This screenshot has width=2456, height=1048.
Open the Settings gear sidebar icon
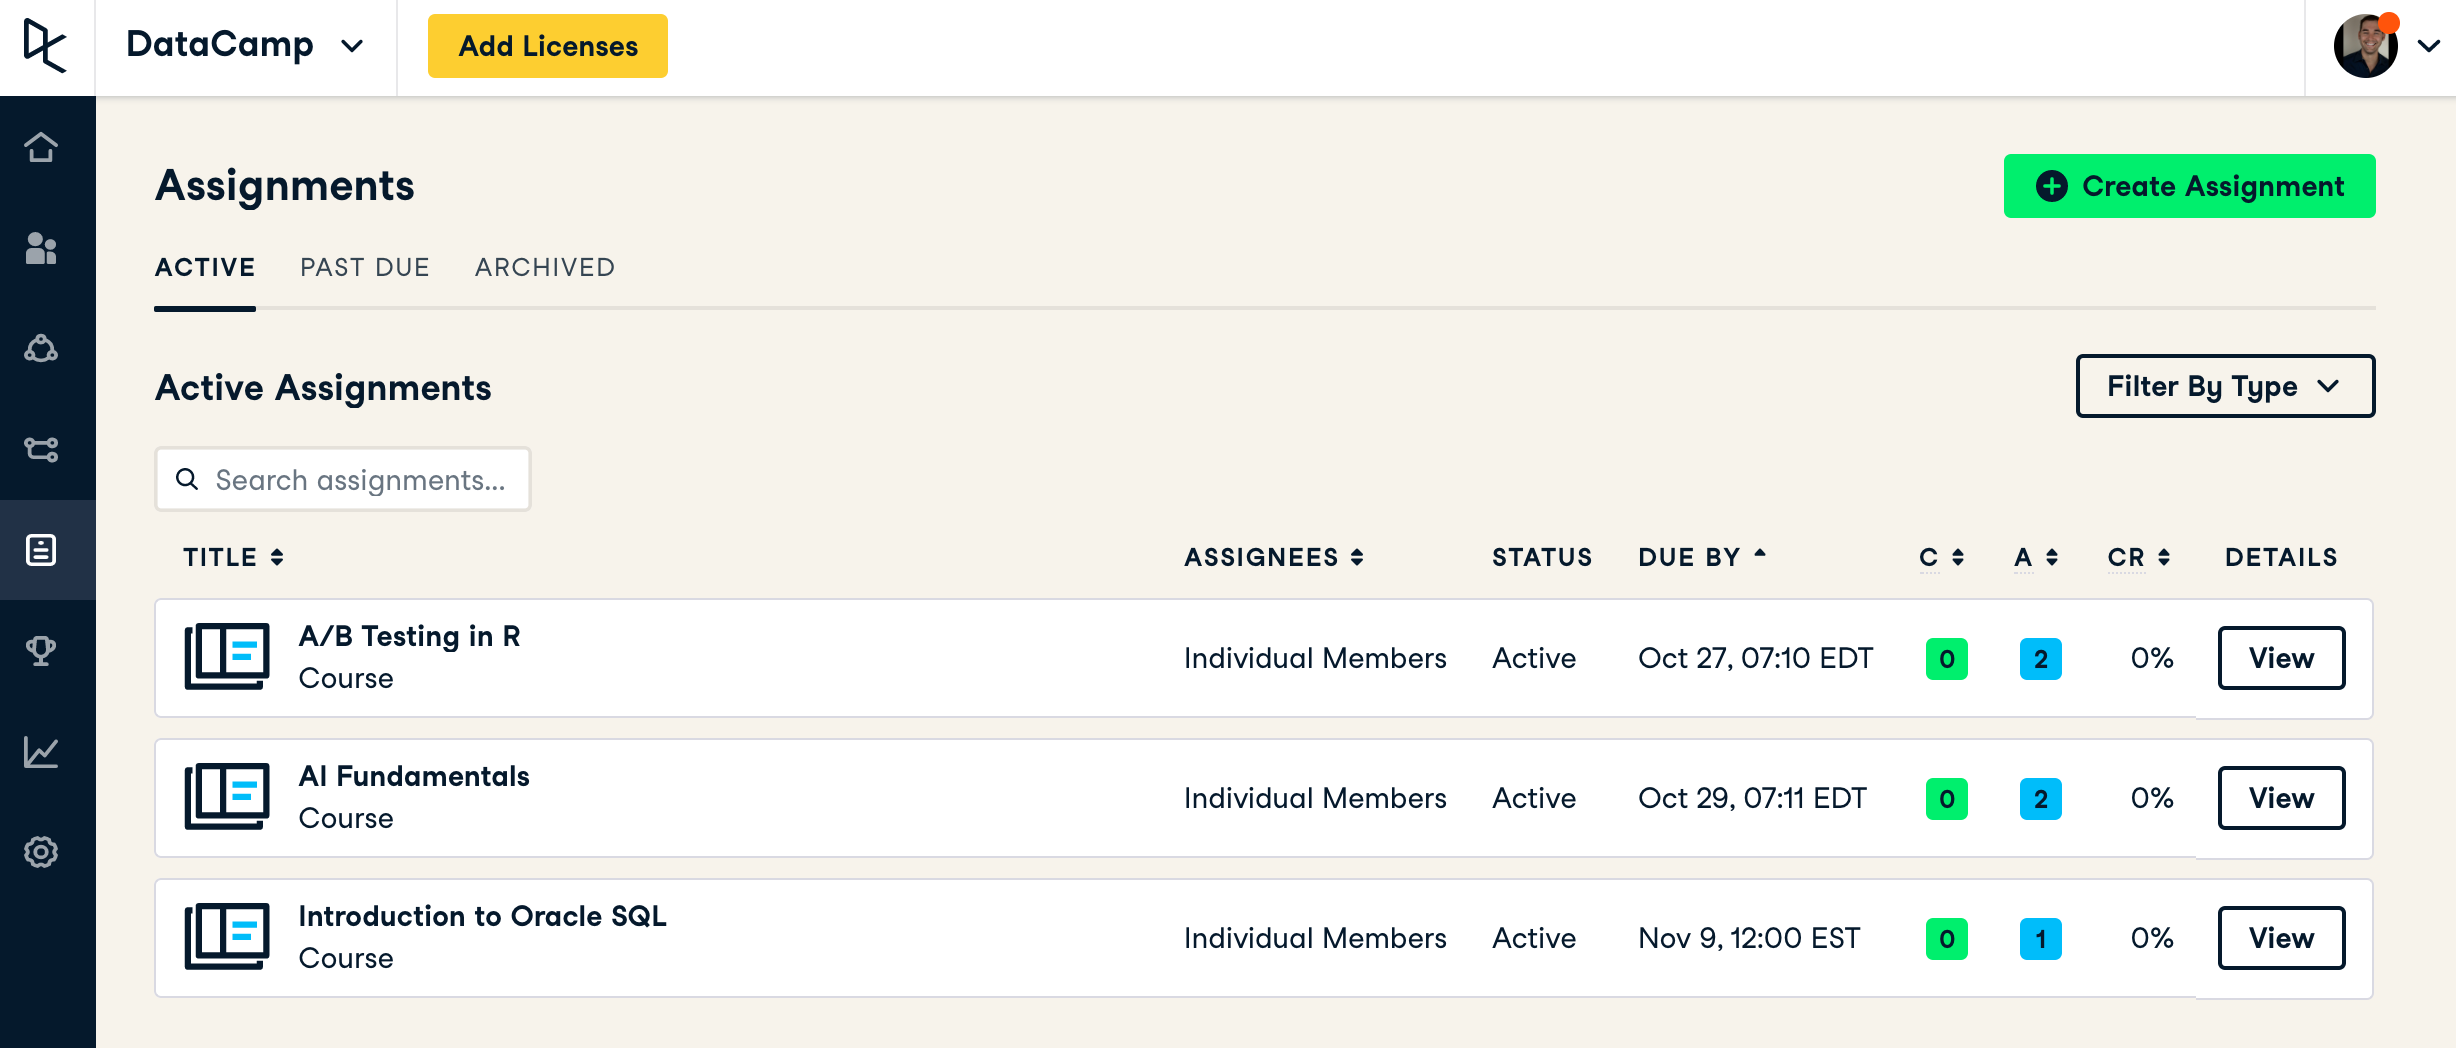[x=41, y=852]
